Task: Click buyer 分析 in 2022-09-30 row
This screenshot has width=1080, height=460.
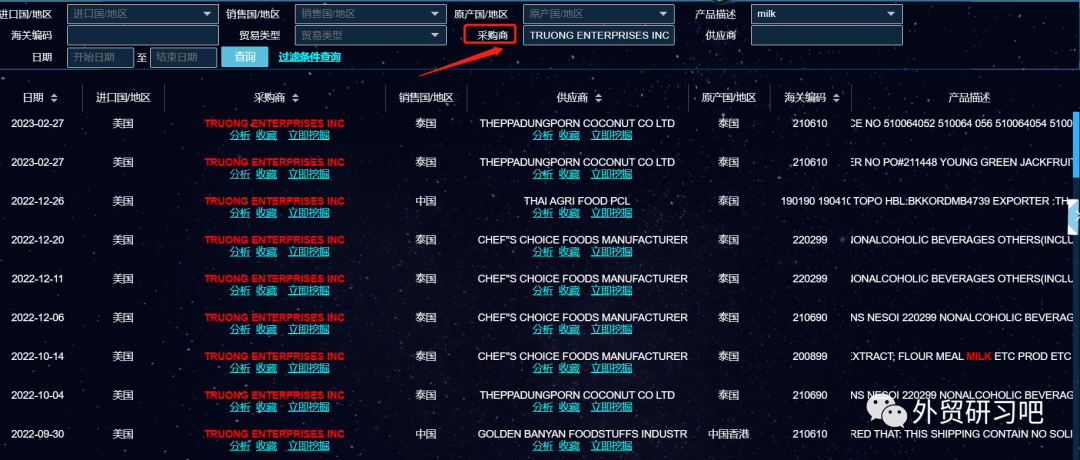Action: [x=240, y=446]
